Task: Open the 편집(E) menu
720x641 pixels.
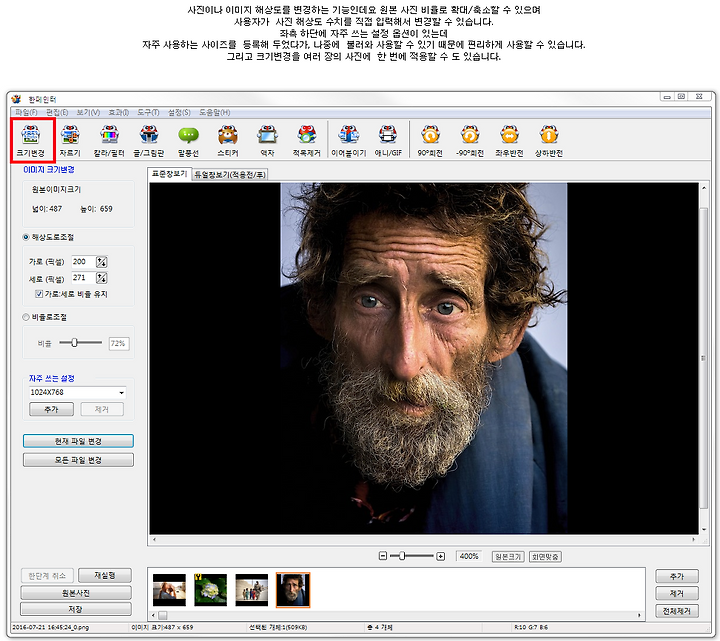Action: (x=57, y=112)
